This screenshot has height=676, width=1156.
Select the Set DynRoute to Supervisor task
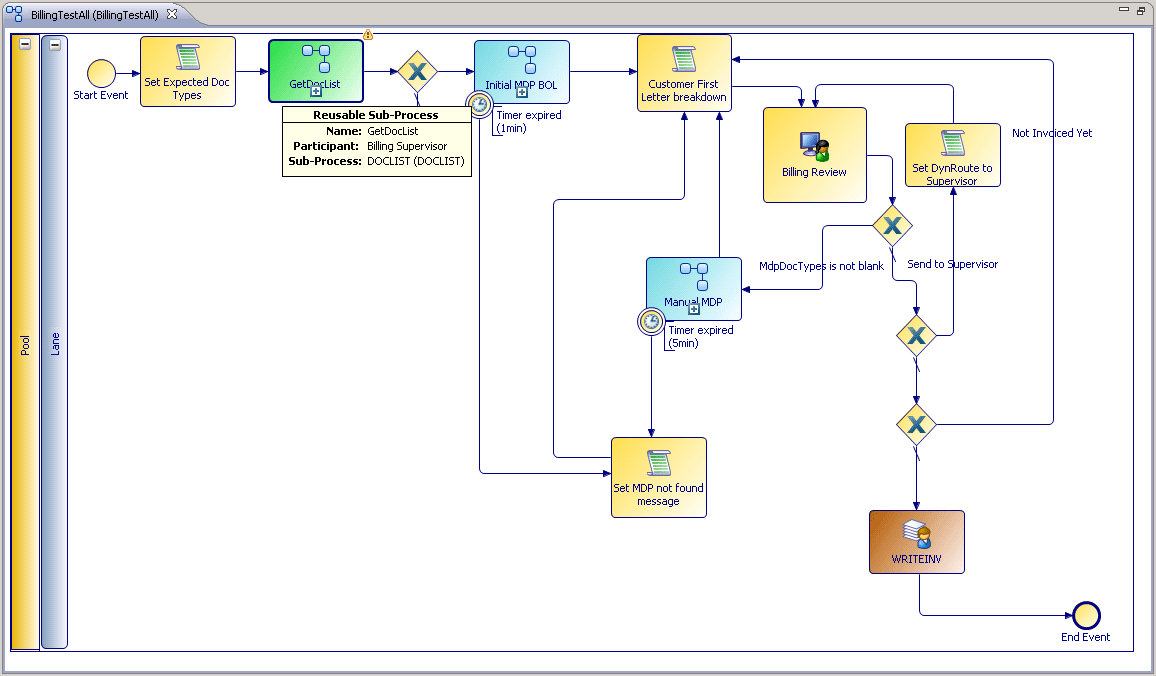(x=952, y=155)
